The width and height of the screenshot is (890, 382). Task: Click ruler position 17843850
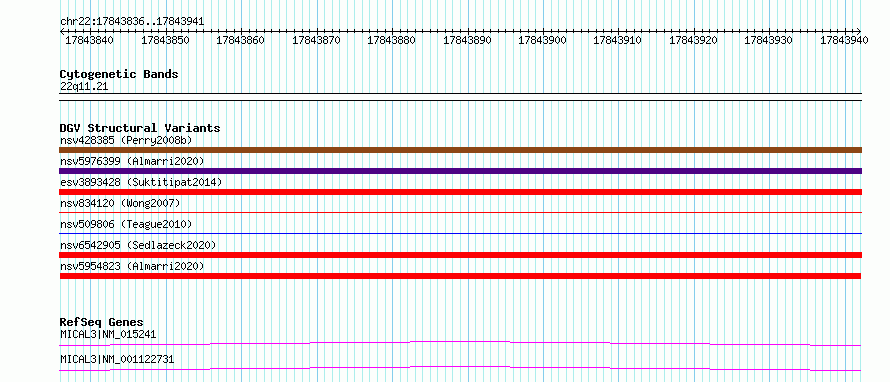pyautogui.click(x=165, y=41)
